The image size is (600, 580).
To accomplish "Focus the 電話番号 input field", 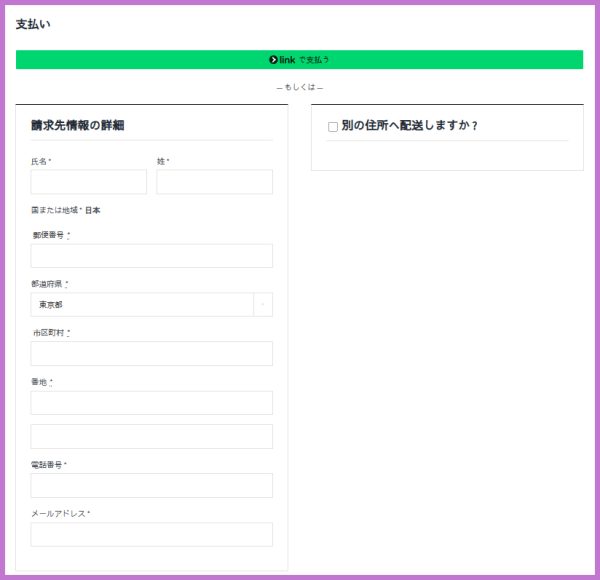I will (x=151, y=485).
